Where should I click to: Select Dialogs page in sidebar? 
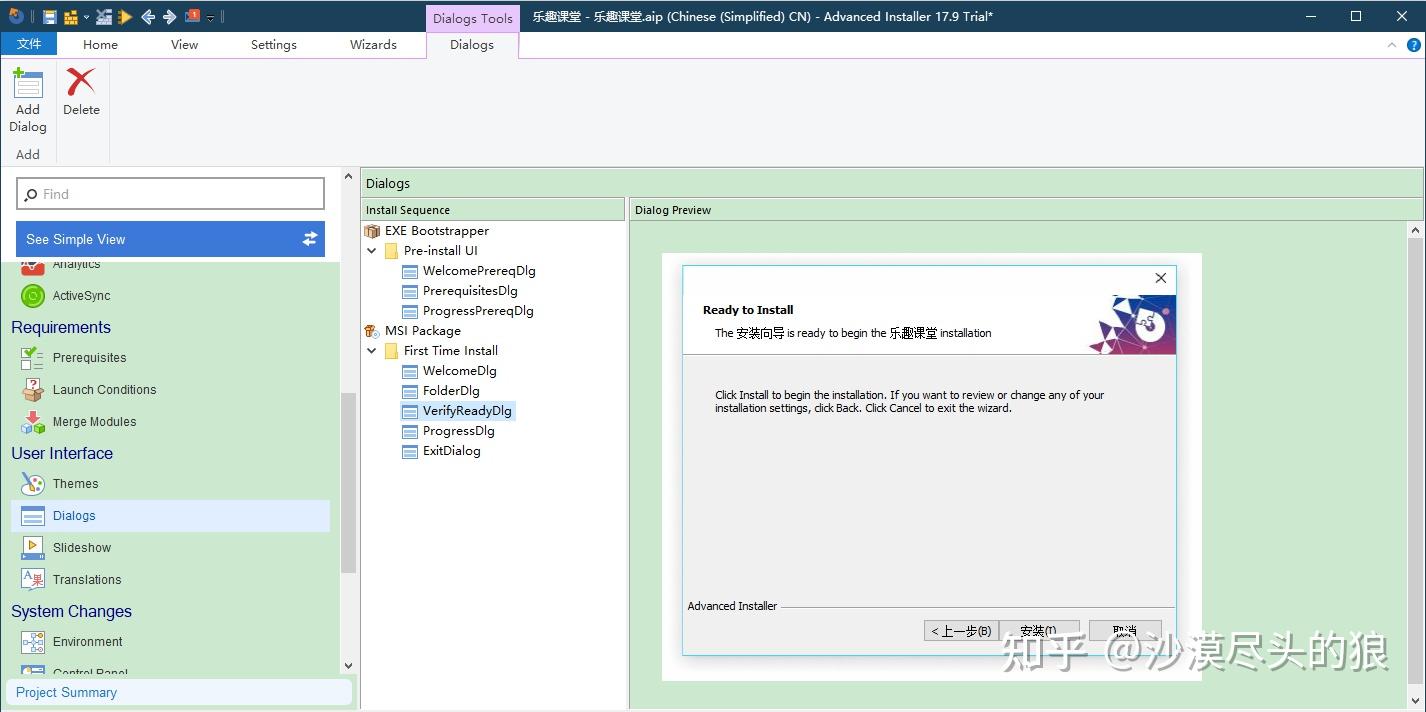pos(170,516)
